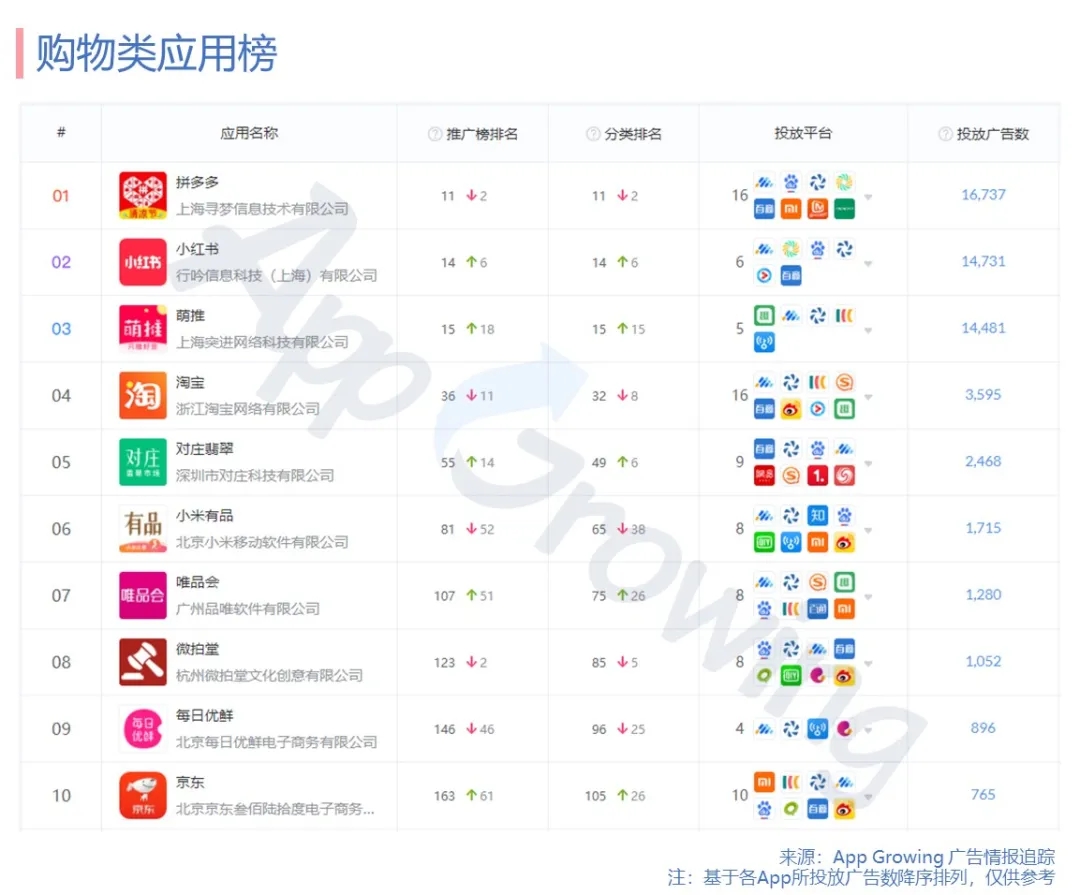Screen dimensions: 1080x895
Task: Expand platform list for 淘宝 row
Action: [x=868, y=397]
